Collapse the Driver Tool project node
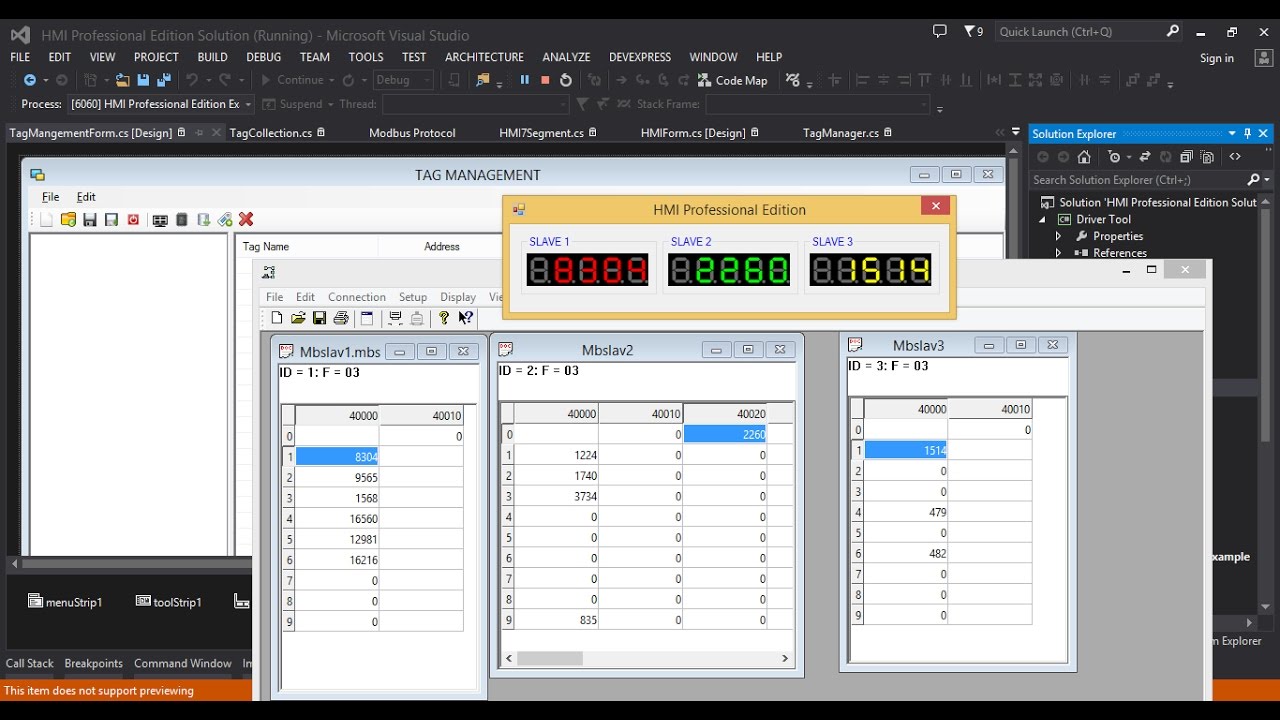This screenshot has height=720, width=1280. (1042, 219)
